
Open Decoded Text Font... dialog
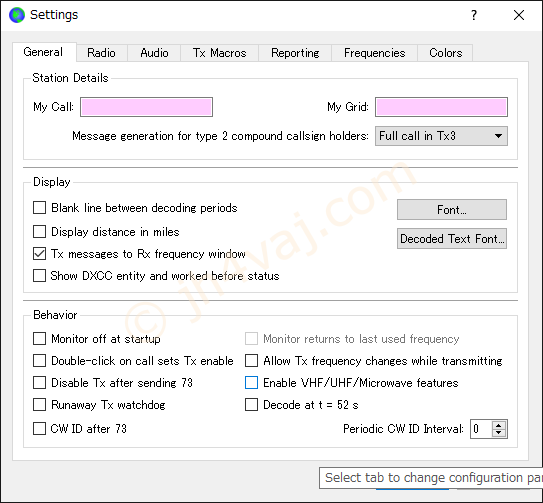[452, 238]
